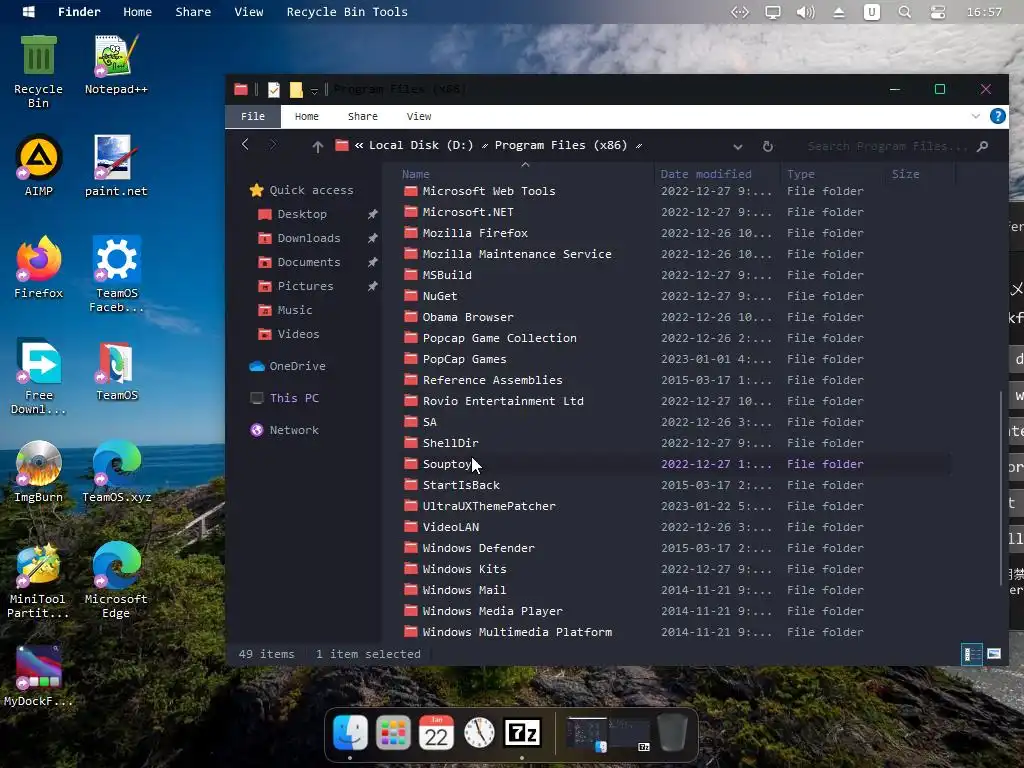
Task: Select OneDrive in navigation pane
Action: click(287, 366)
